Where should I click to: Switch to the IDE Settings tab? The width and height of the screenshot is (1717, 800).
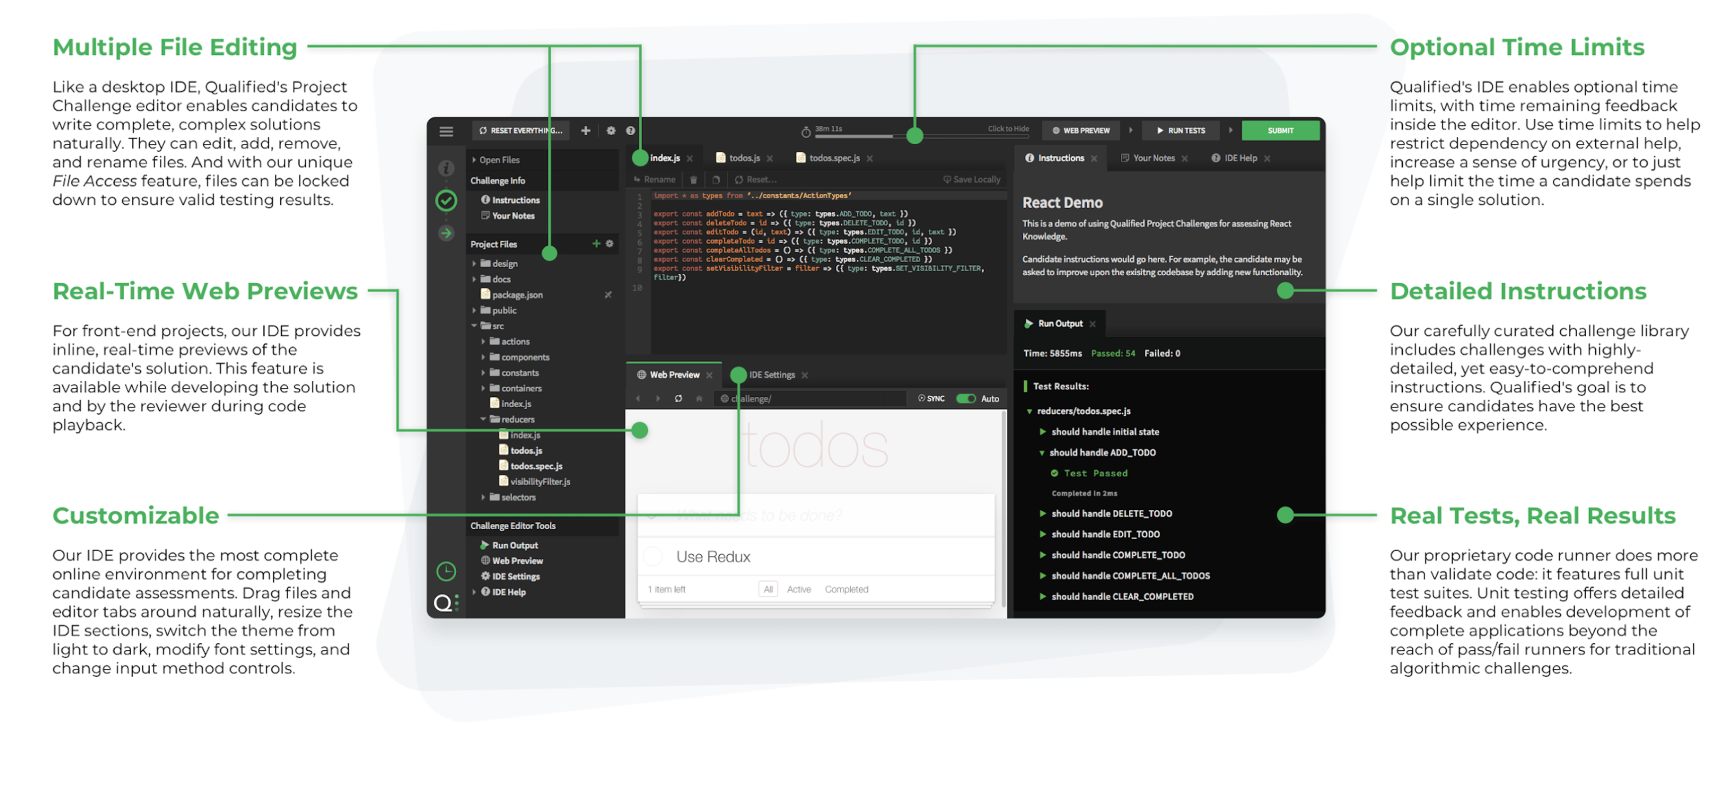click(x=772, y=376)
